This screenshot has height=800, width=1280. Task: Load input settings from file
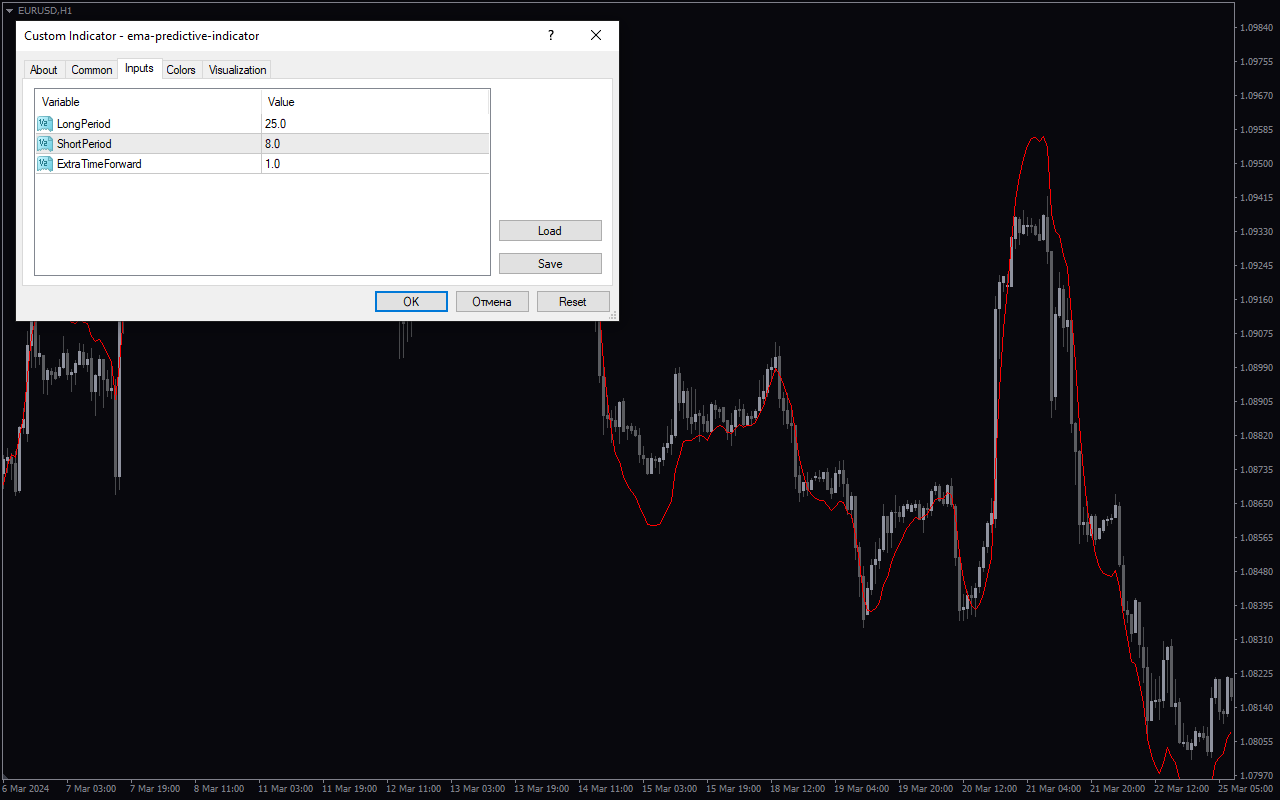pyautogui.click(x=550, y=231)
